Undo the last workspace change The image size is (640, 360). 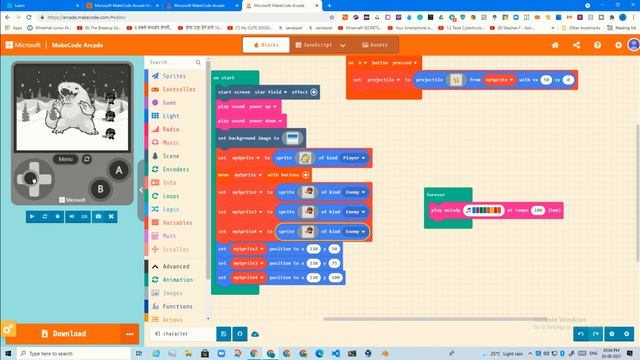pos(581,334)
